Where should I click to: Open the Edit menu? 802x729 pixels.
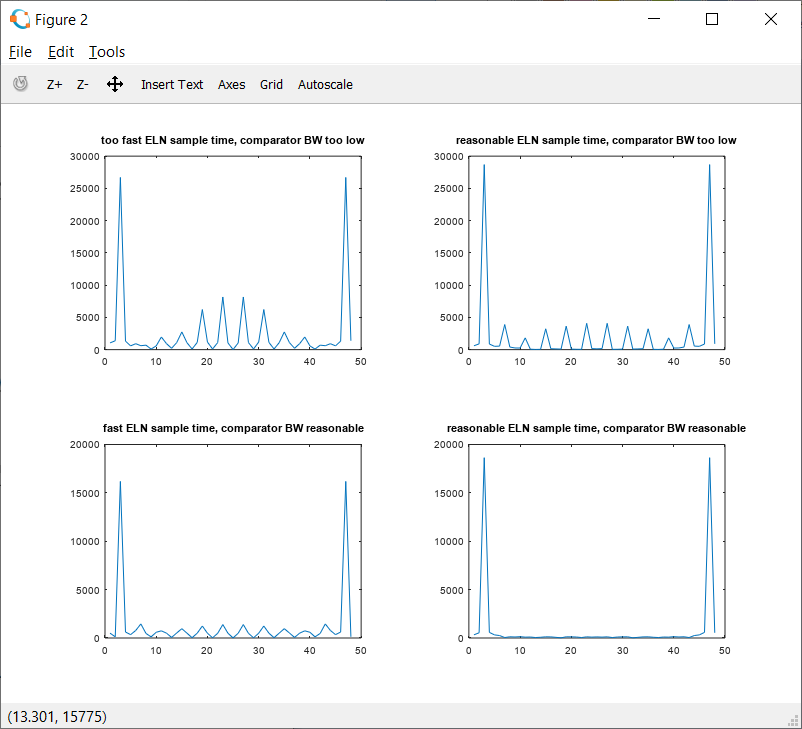60,52
